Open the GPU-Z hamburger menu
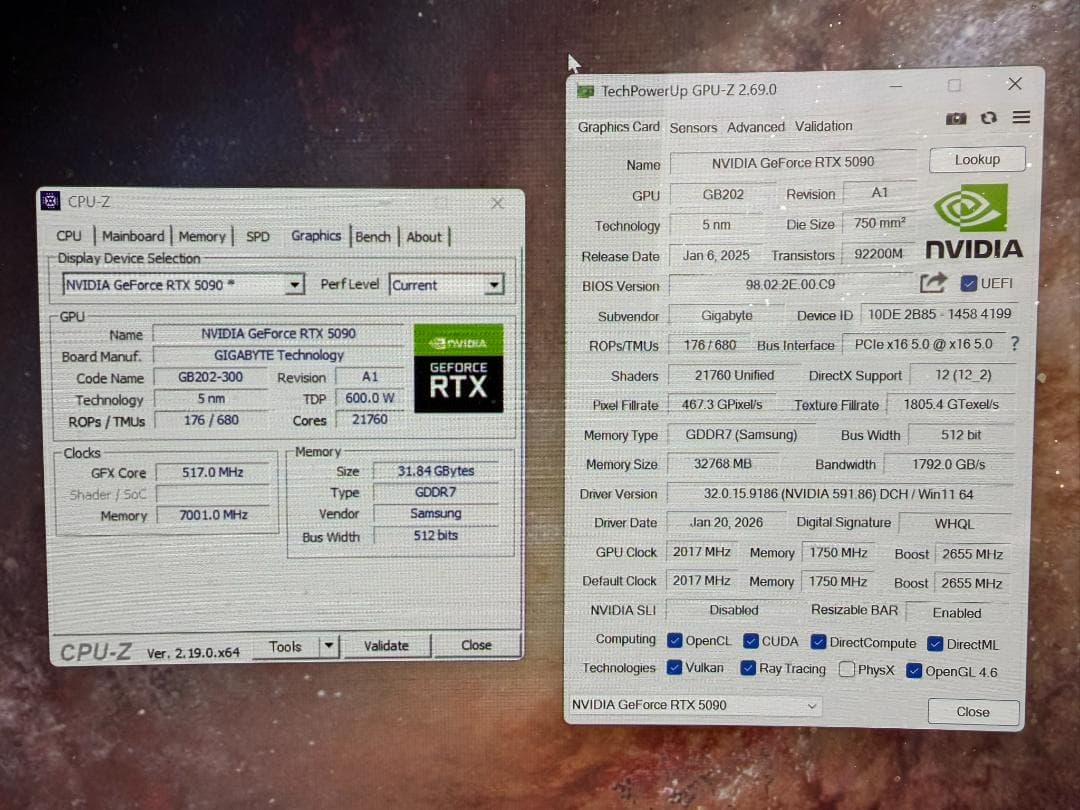This screenshot has height=810, width=1080. pos(1021,117)
